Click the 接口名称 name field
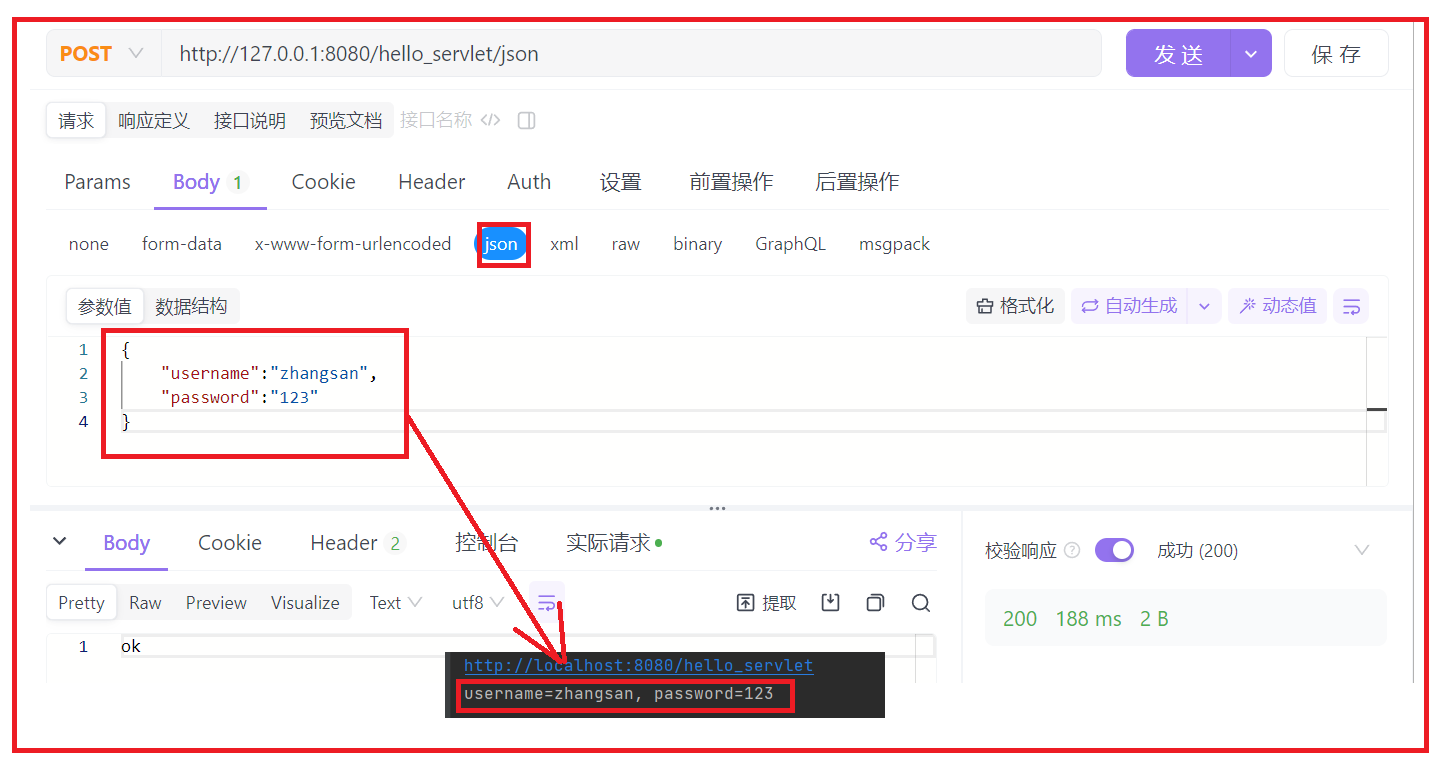 pos(436,120)
